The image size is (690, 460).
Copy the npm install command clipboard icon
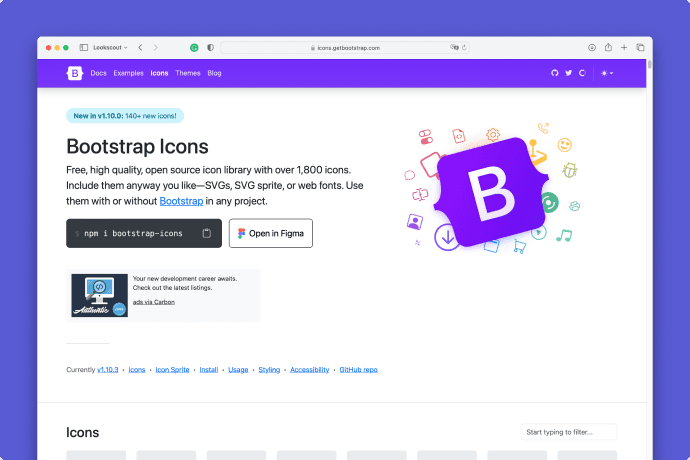(206, 233)
